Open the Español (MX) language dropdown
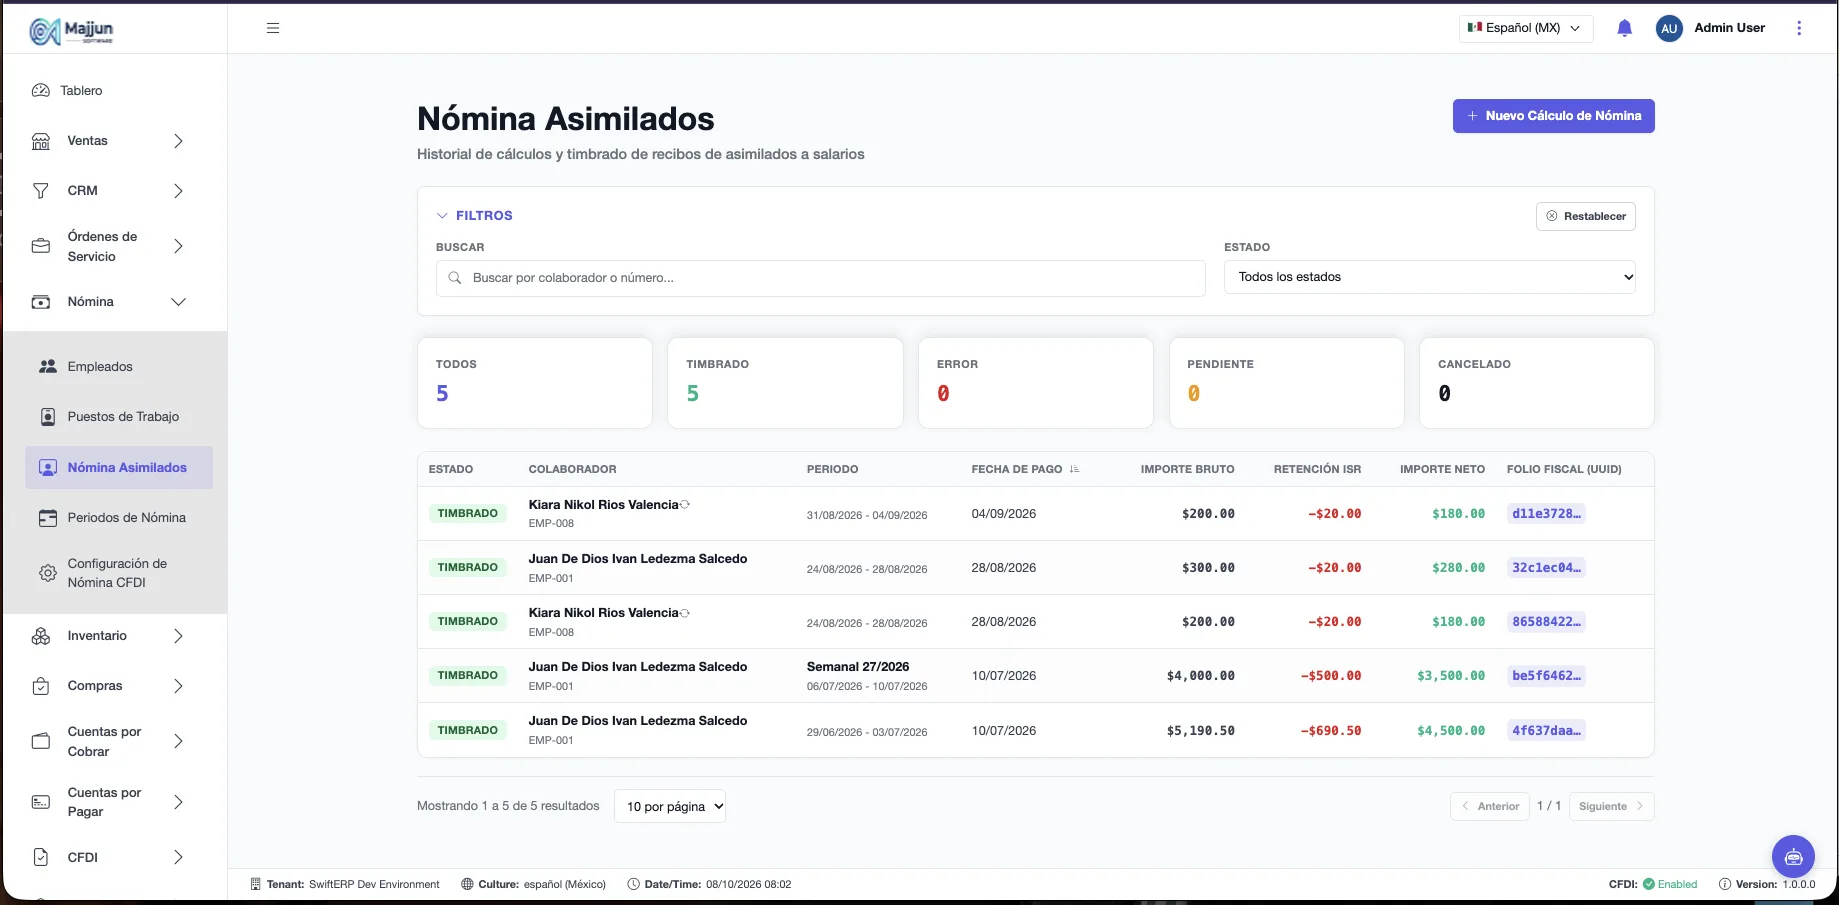Screen dimensions: 1839x905 coord(1526,28)
